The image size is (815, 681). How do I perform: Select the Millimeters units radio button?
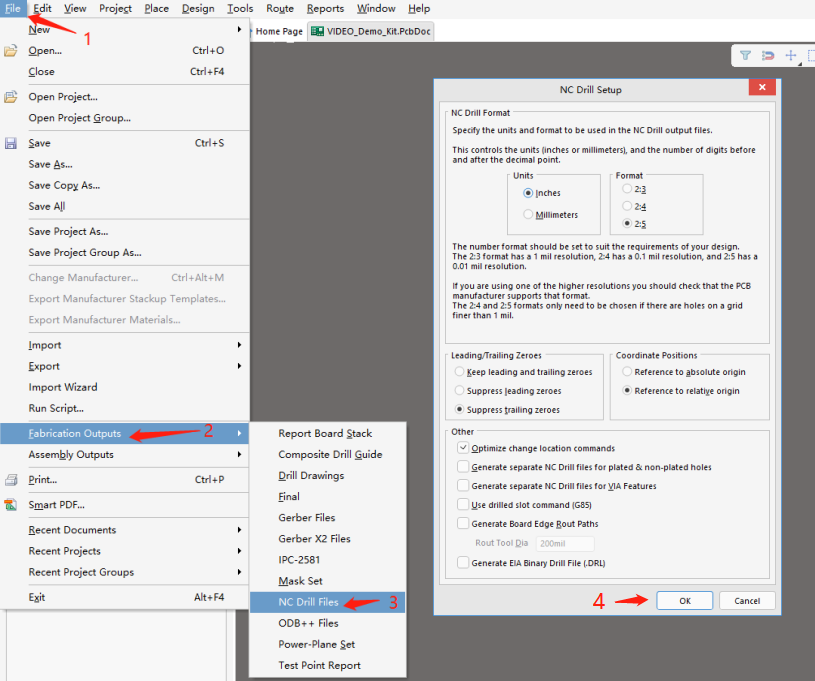coord(528,215)
